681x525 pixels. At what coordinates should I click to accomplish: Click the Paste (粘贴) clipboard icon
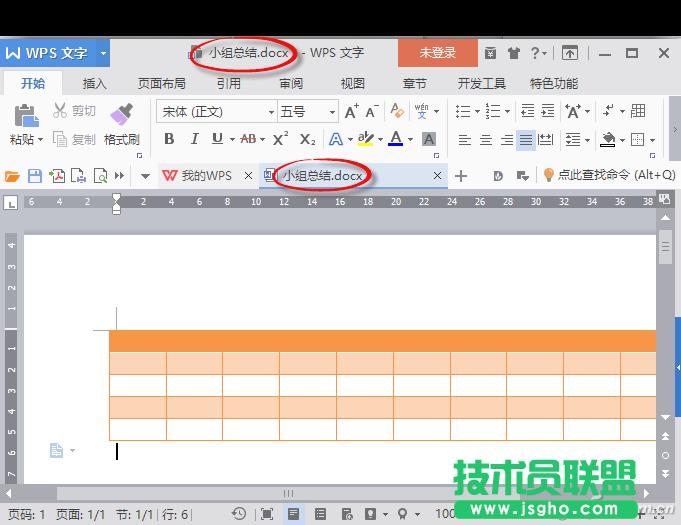click(x=22, y=114)
